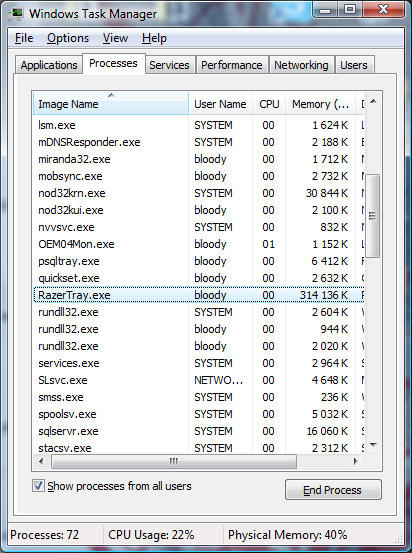Select rundll32.exe using 2 604 K memory
The width and height of the screenshot is (412, 553).
pos(199,312)
